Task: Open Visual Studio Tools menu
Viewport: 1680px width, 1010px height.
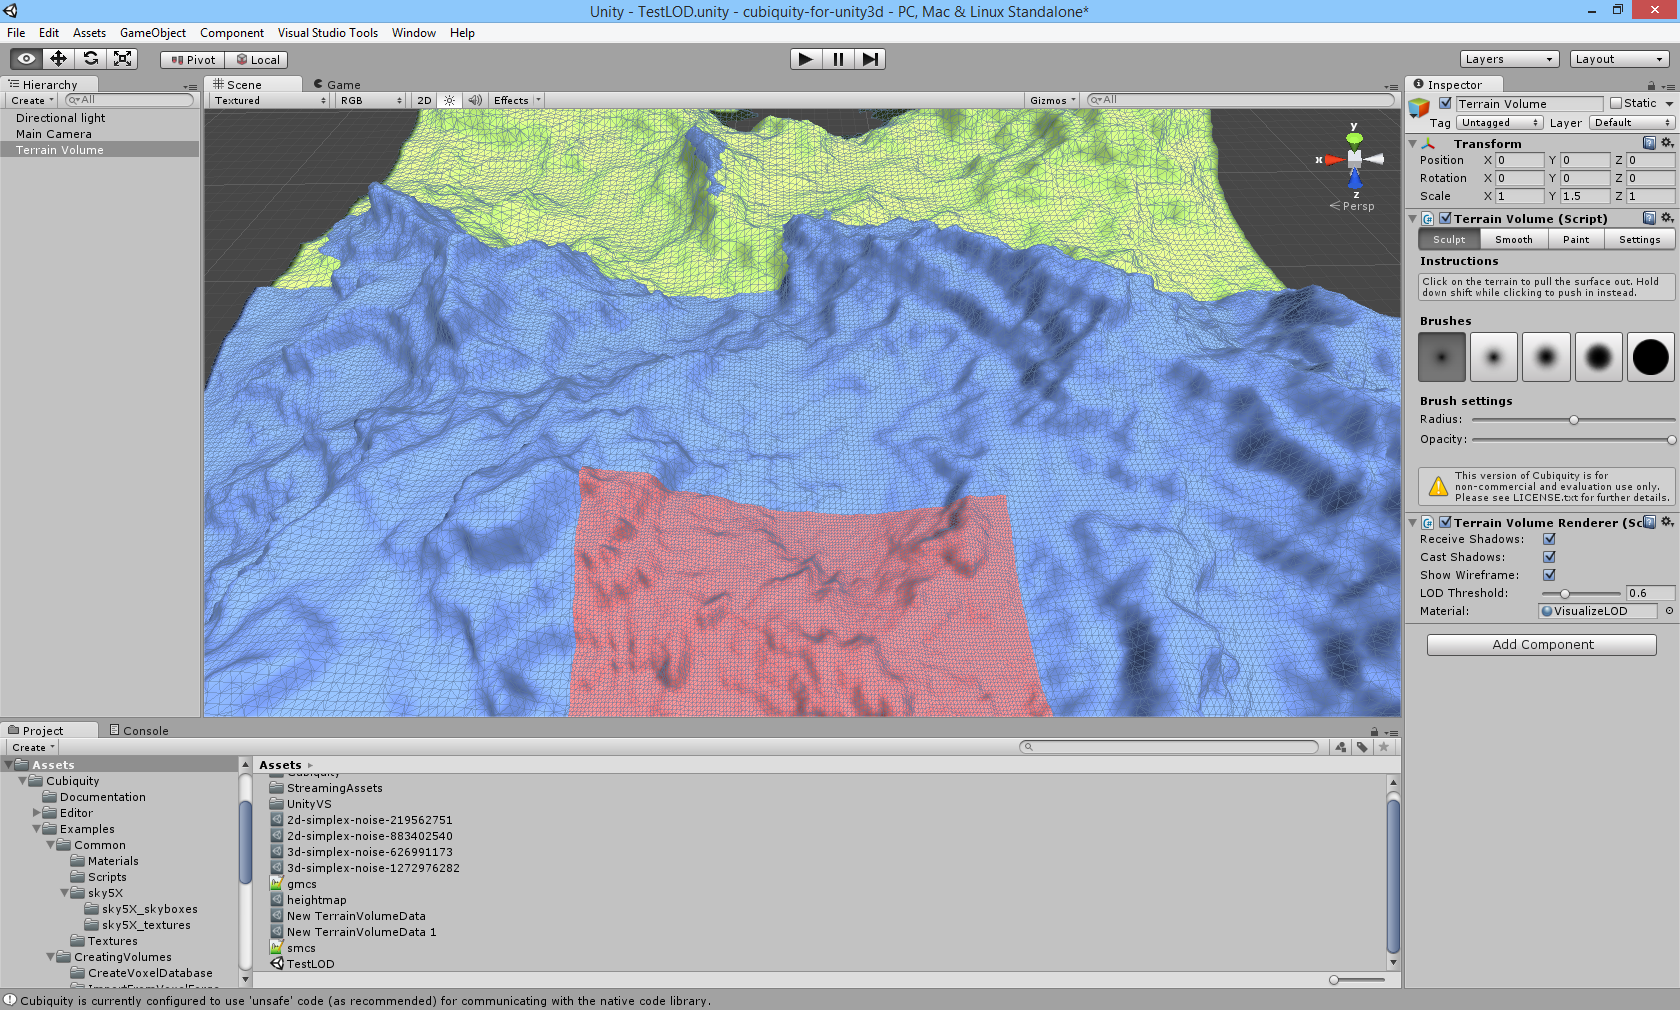Action: coord(328,33)
